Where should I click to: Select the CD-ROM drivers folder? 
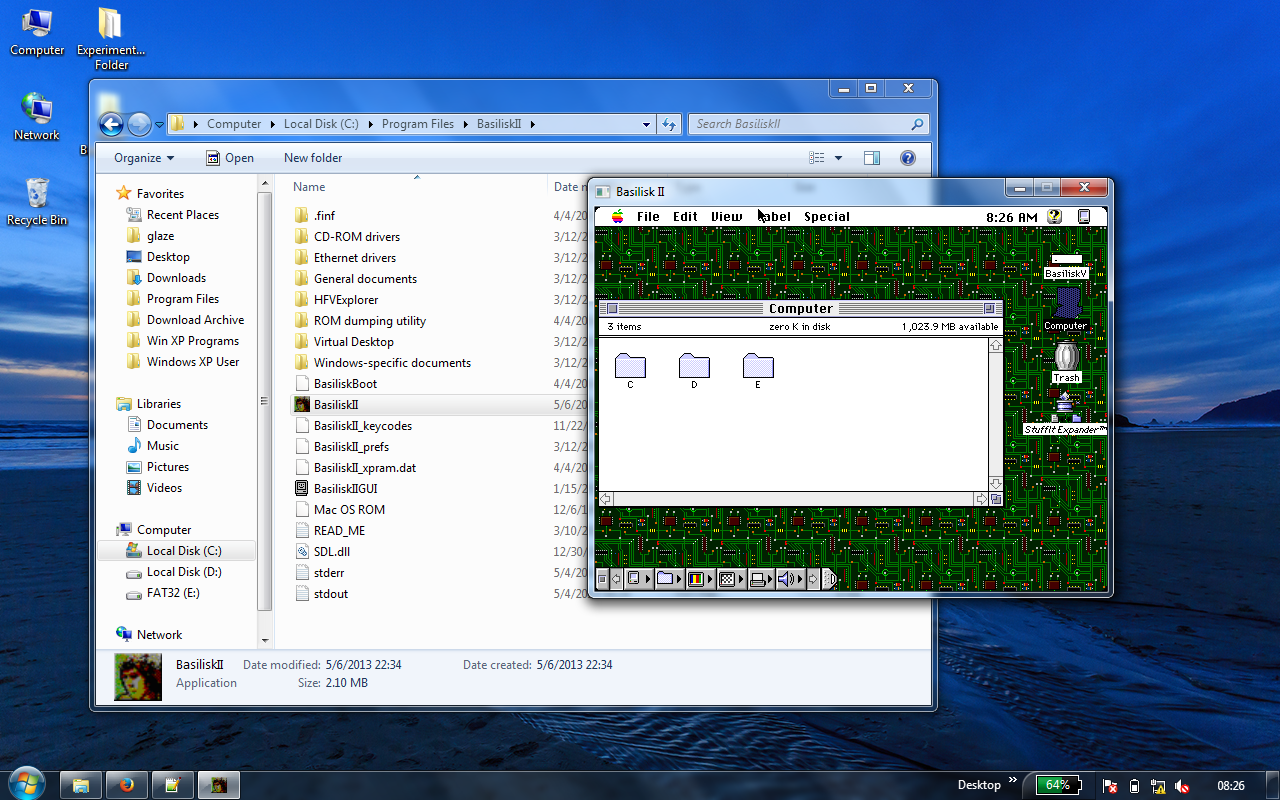(x=357, y=237)
